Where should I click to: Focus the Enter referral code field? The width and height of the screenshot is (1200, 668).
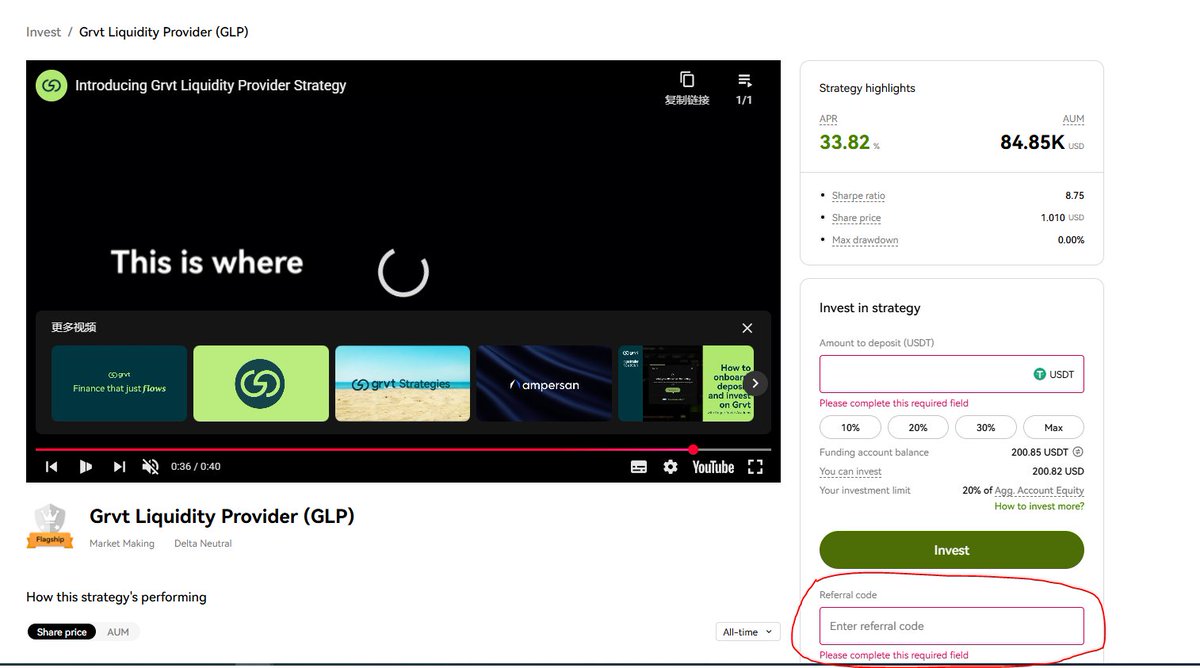click(951, 626)
